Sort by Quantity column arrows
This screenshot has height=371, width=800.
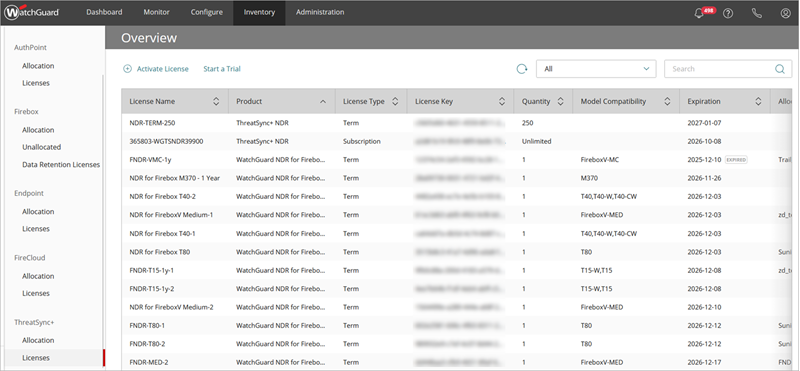coord(560,102)
